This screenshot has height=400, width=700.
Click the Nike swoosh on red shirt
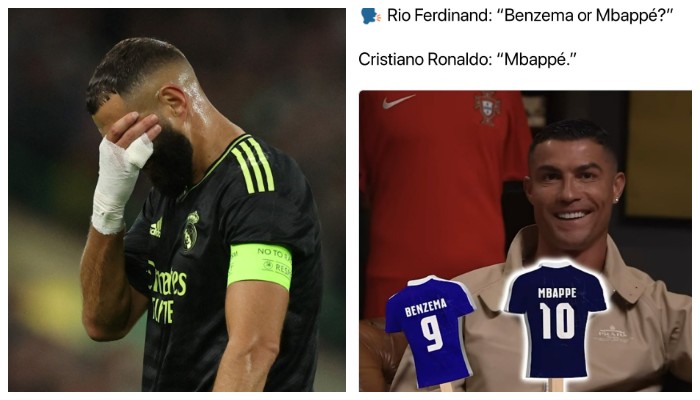coord(398,101)
